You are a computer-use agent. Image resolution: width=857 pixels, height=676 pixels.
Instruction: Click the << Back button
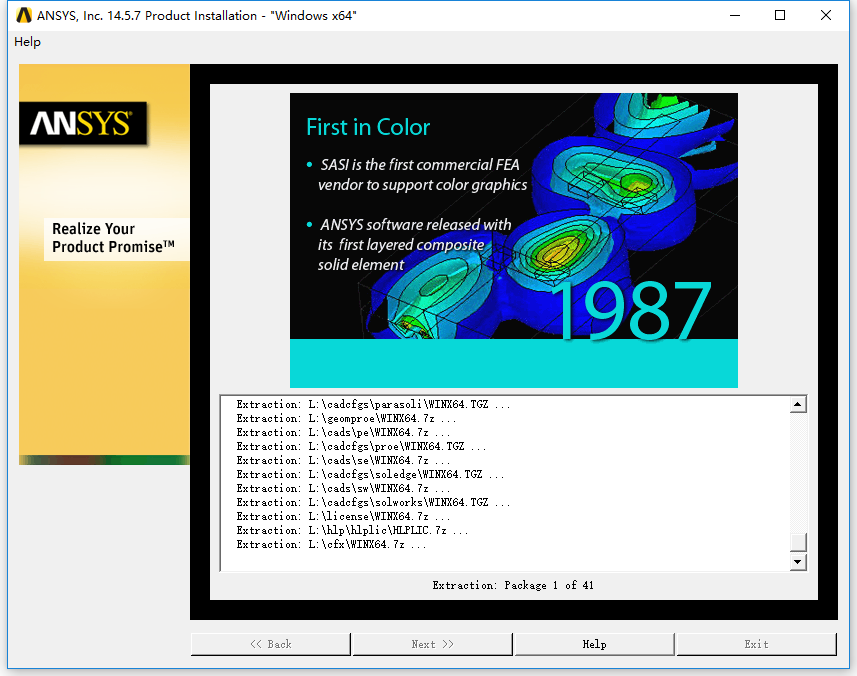pyautogui.click(x=271, y=644)
